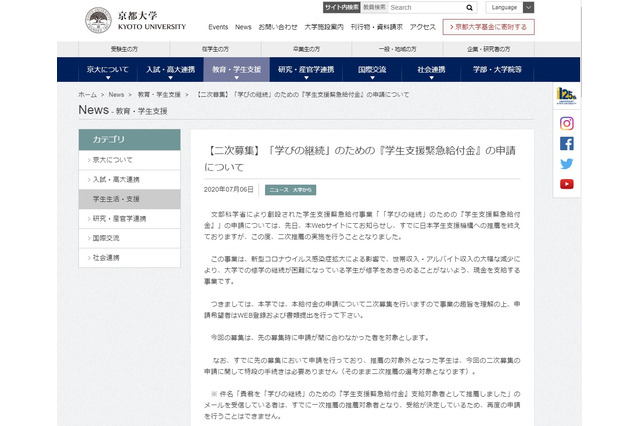Open the Facebook icon in the side panel
640x426 pixels.
pos(567,144)
